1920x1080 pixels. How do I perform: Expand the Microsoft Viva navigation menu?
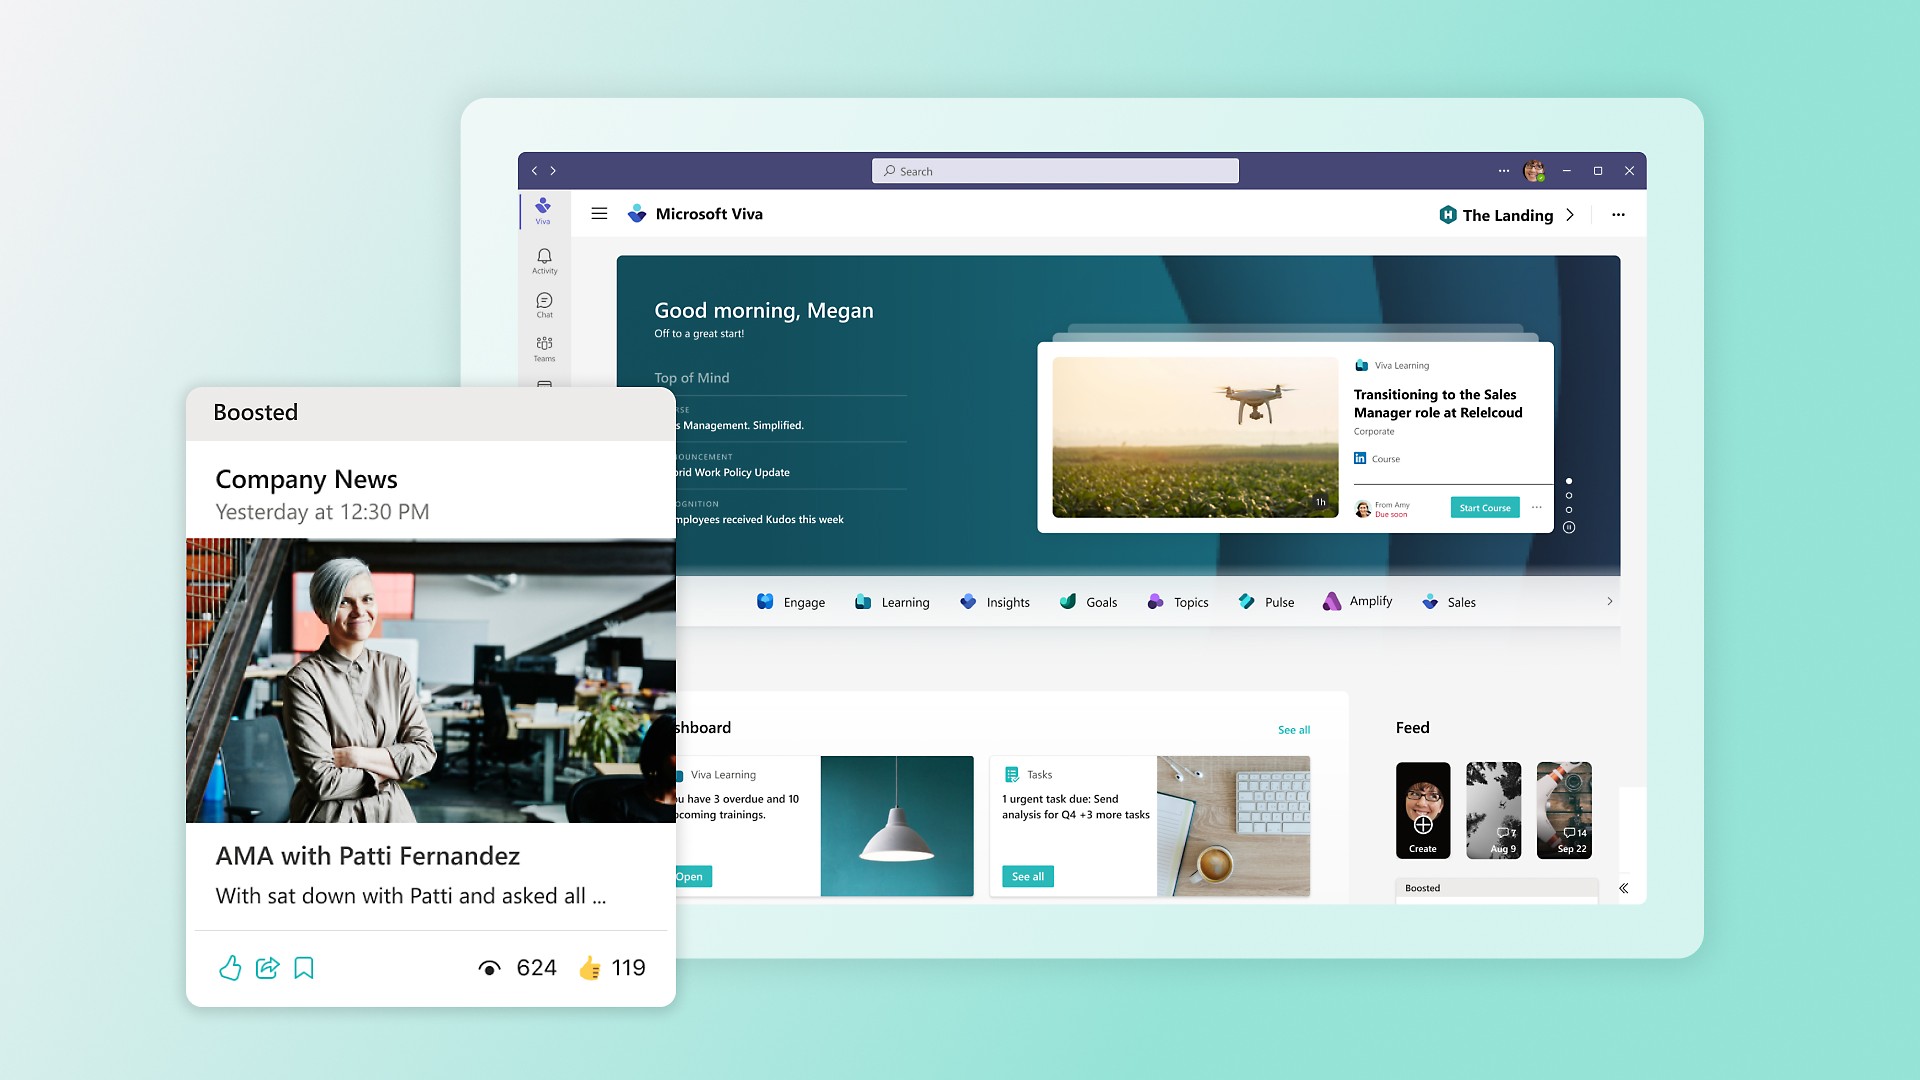tap(599, 214)
